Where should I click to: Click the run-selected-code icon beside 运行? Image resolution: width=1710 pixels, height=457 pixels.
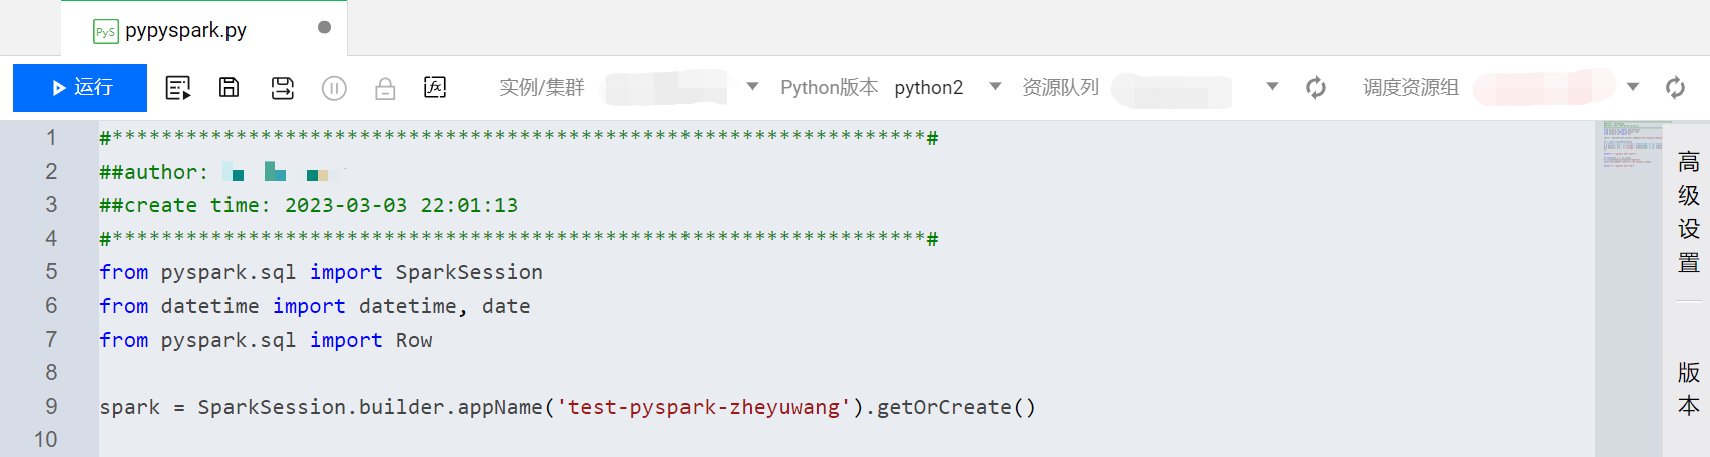[x=178, y=88]
